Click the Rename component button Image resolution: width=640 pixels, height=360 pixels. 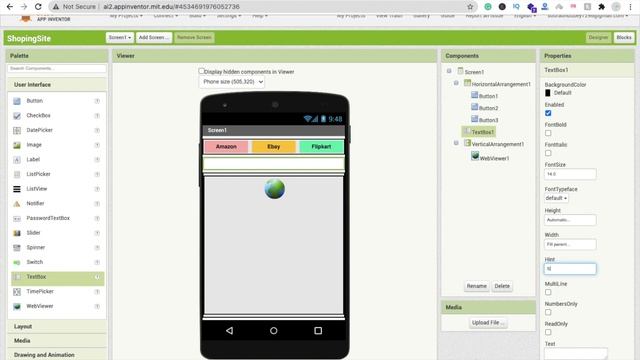coord(476,286)
